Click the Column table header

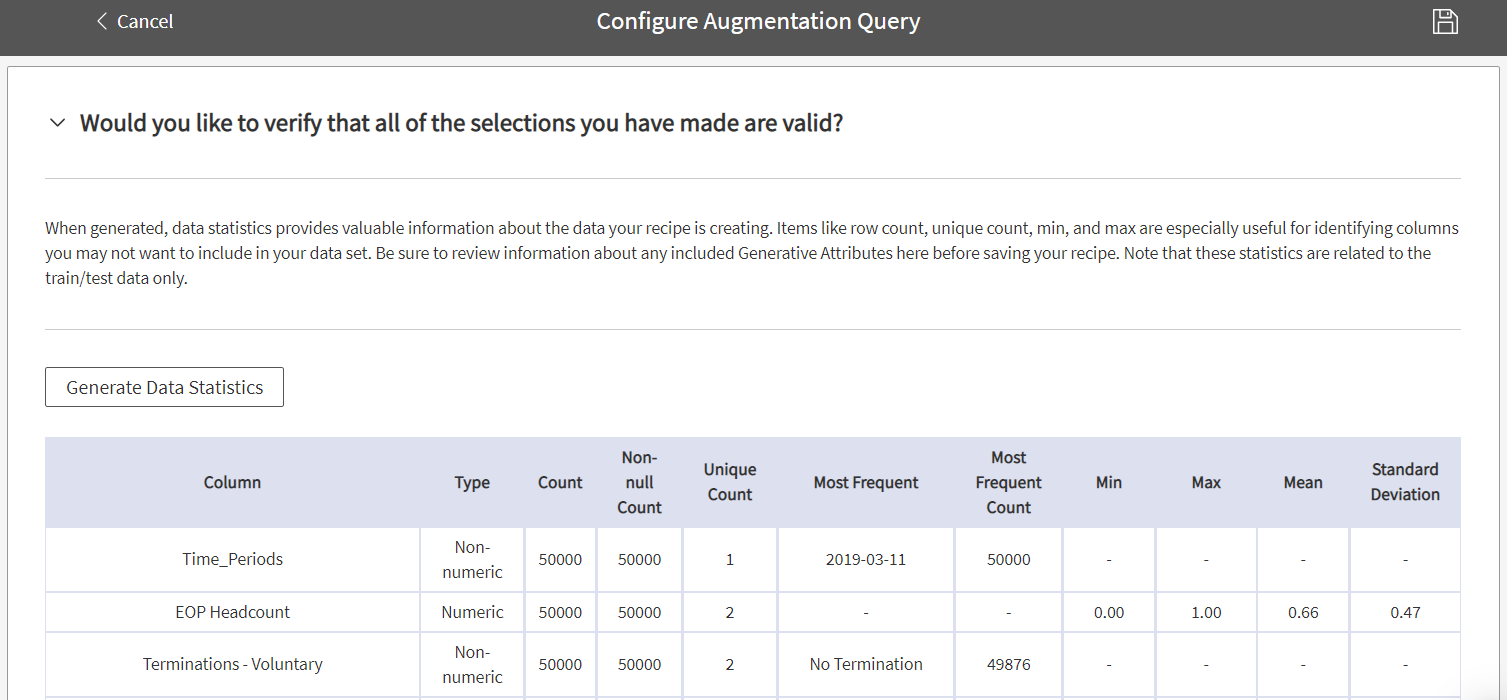[x=232, y=482]
